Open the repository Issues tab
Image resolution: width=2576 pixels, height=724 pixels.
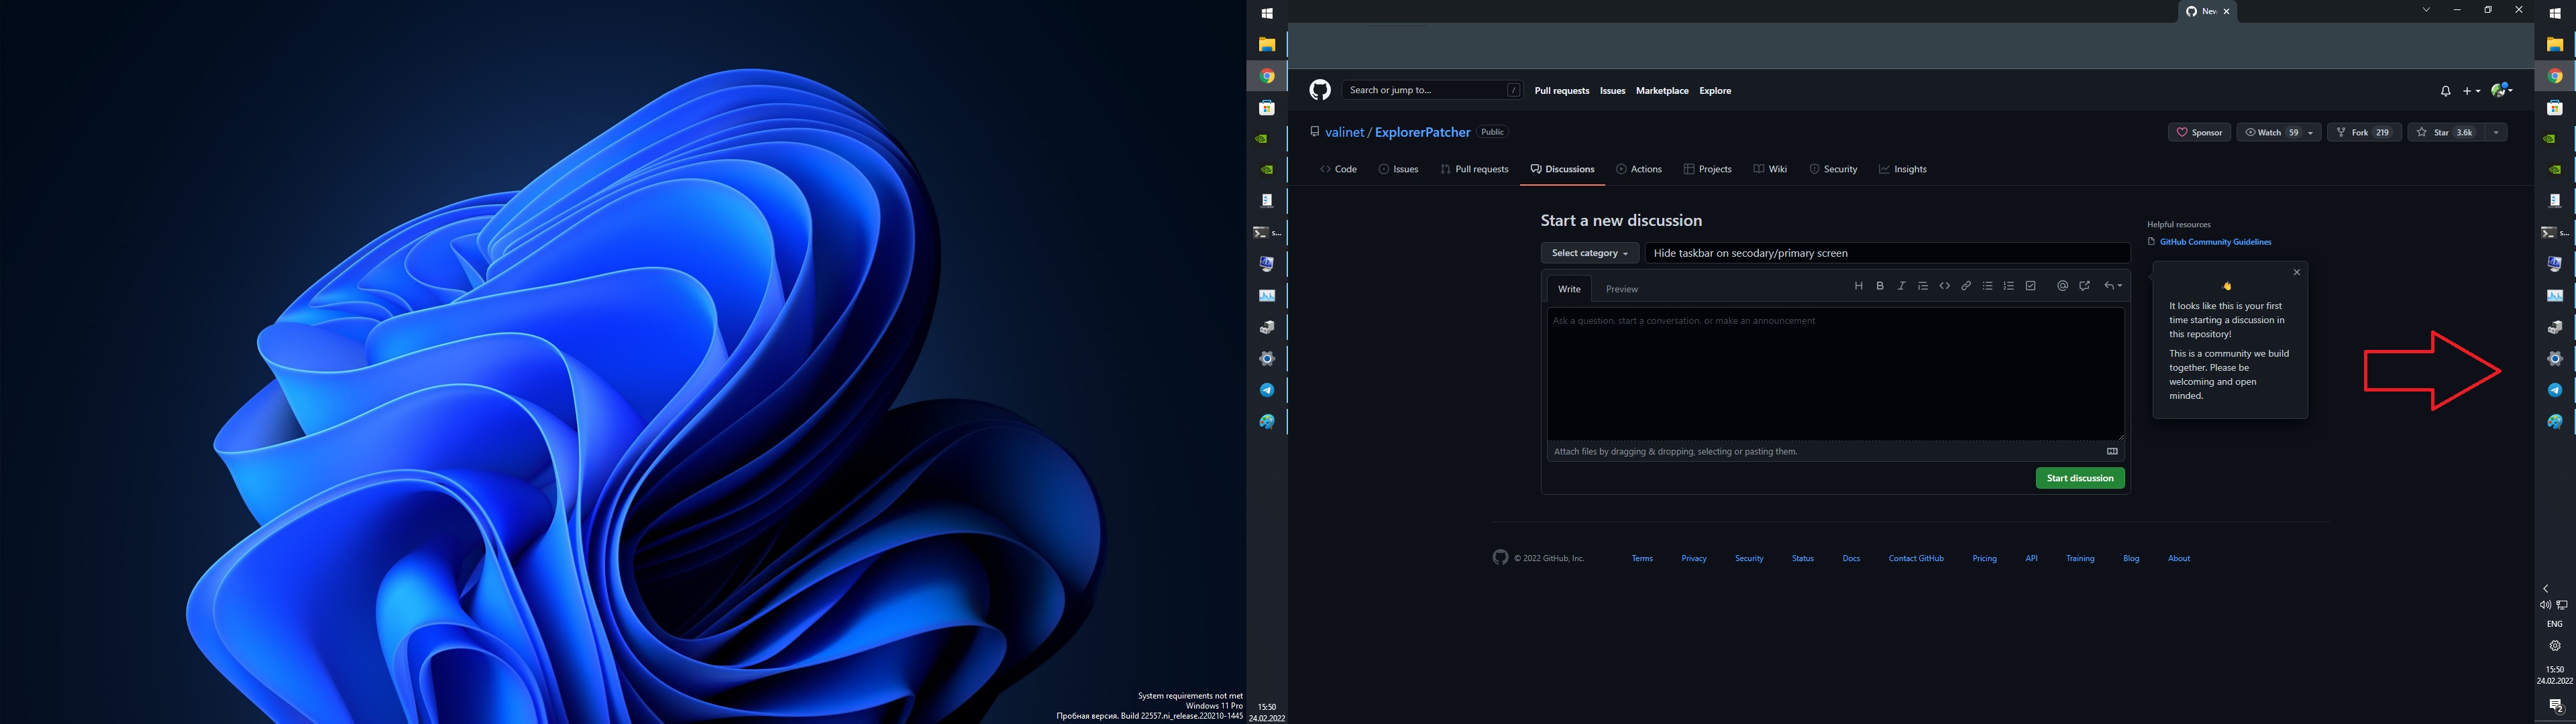pyautogui.click(x=1398, y=169)
